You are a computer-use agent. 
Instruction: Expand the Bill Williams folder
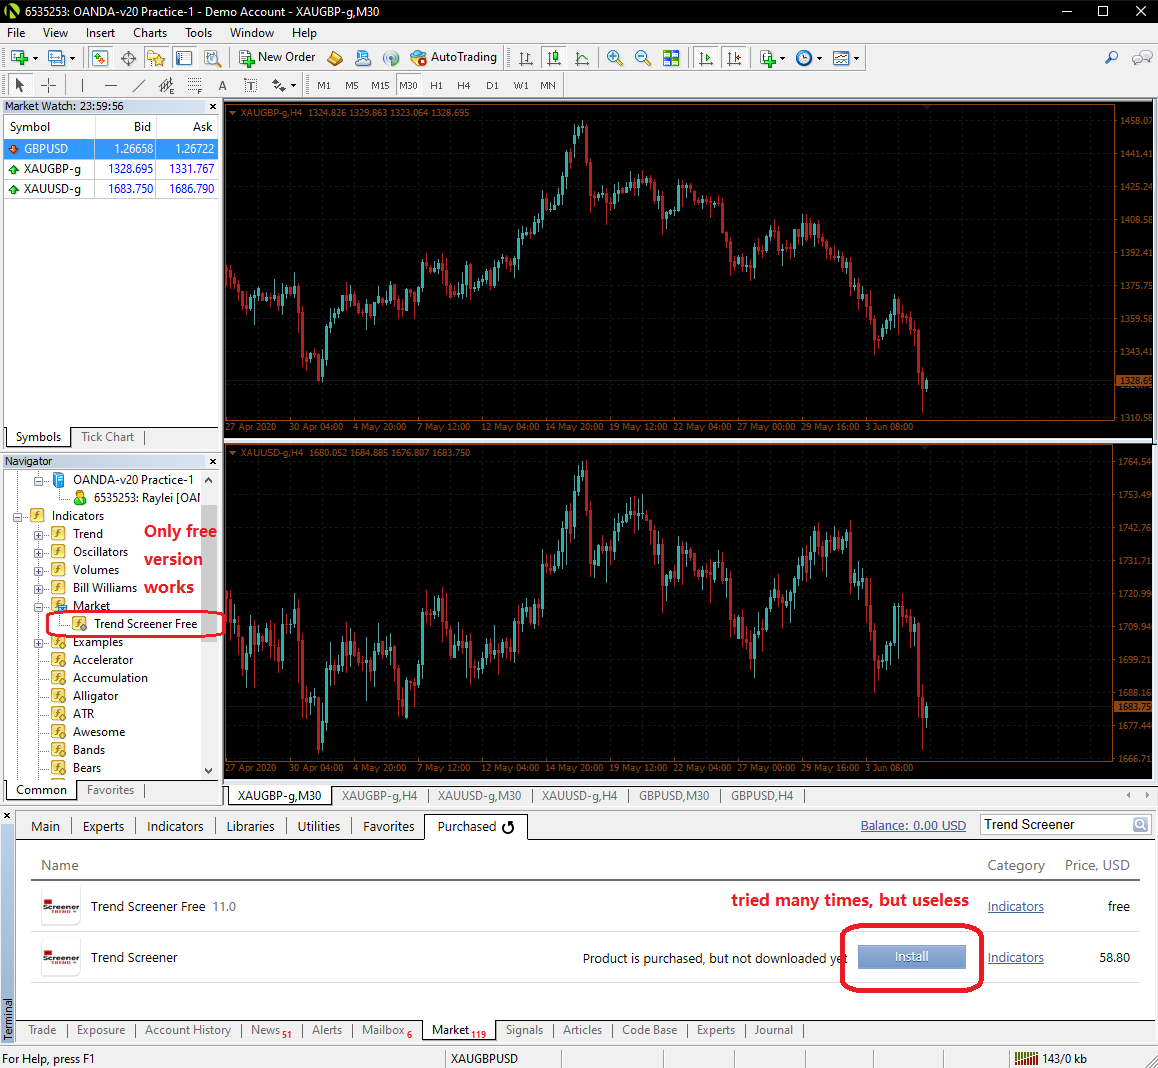pos(38,589)
